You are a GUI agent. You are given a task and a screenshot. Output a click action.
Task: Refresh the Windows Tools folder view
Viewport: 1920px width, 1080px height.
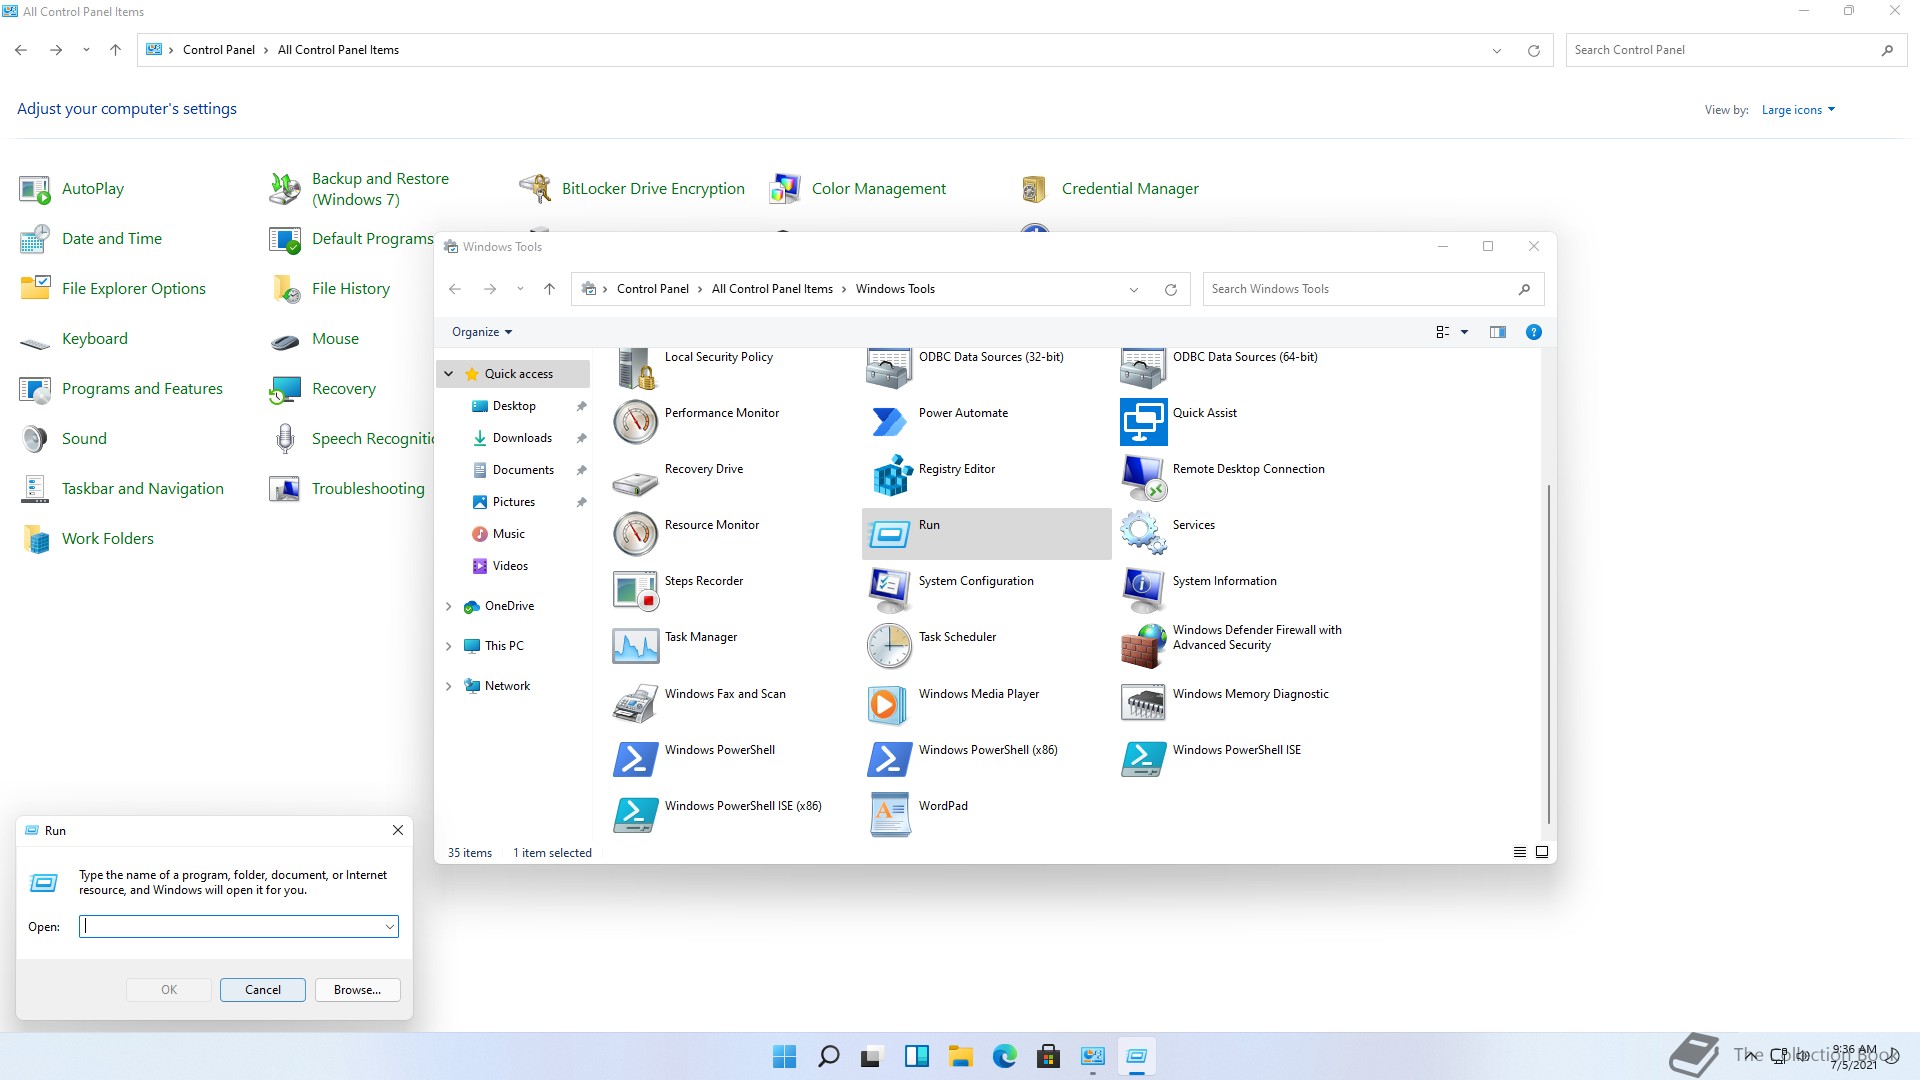tap(1170, 289)
